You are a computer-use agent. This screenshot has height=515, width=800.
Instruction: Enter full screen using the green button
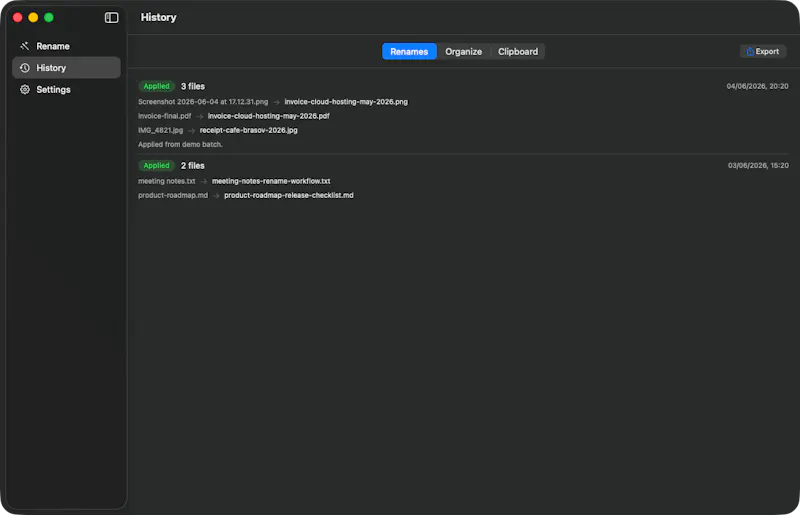(x=49, y=17)
